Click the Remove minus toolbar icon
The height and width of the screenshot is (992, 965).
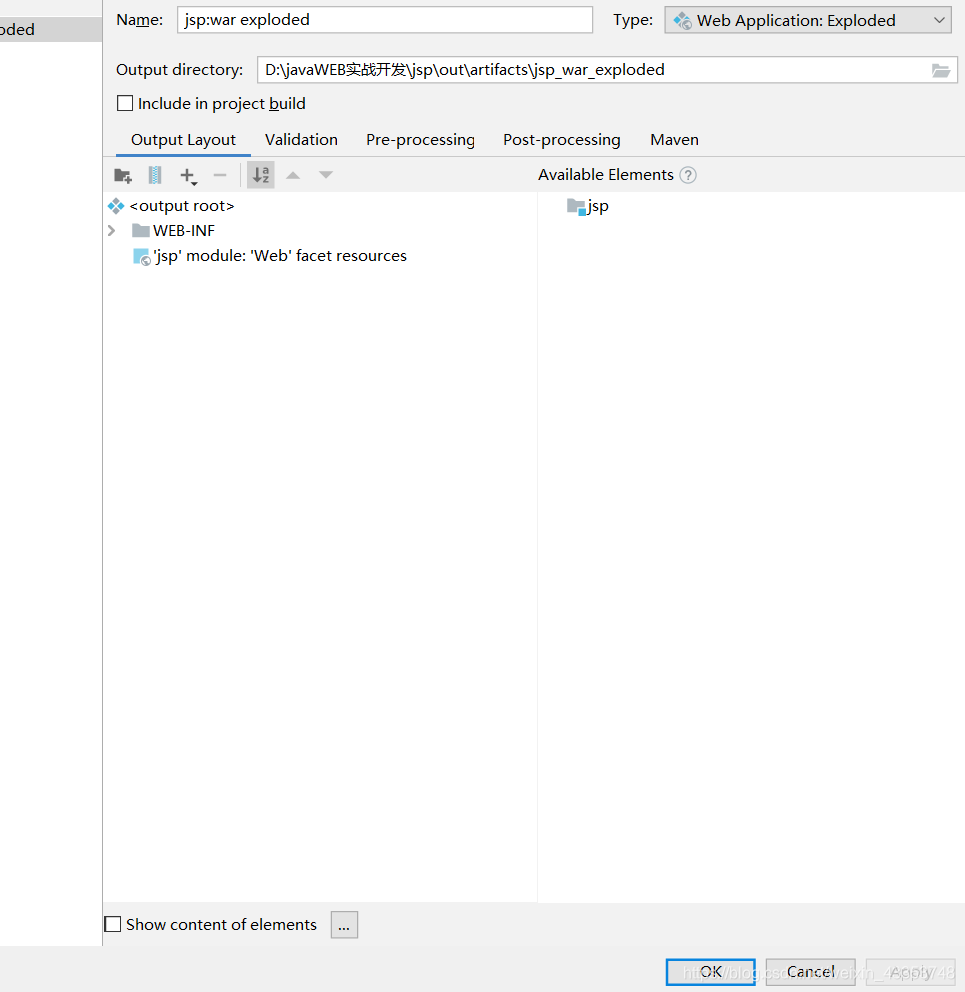(220, 175)
